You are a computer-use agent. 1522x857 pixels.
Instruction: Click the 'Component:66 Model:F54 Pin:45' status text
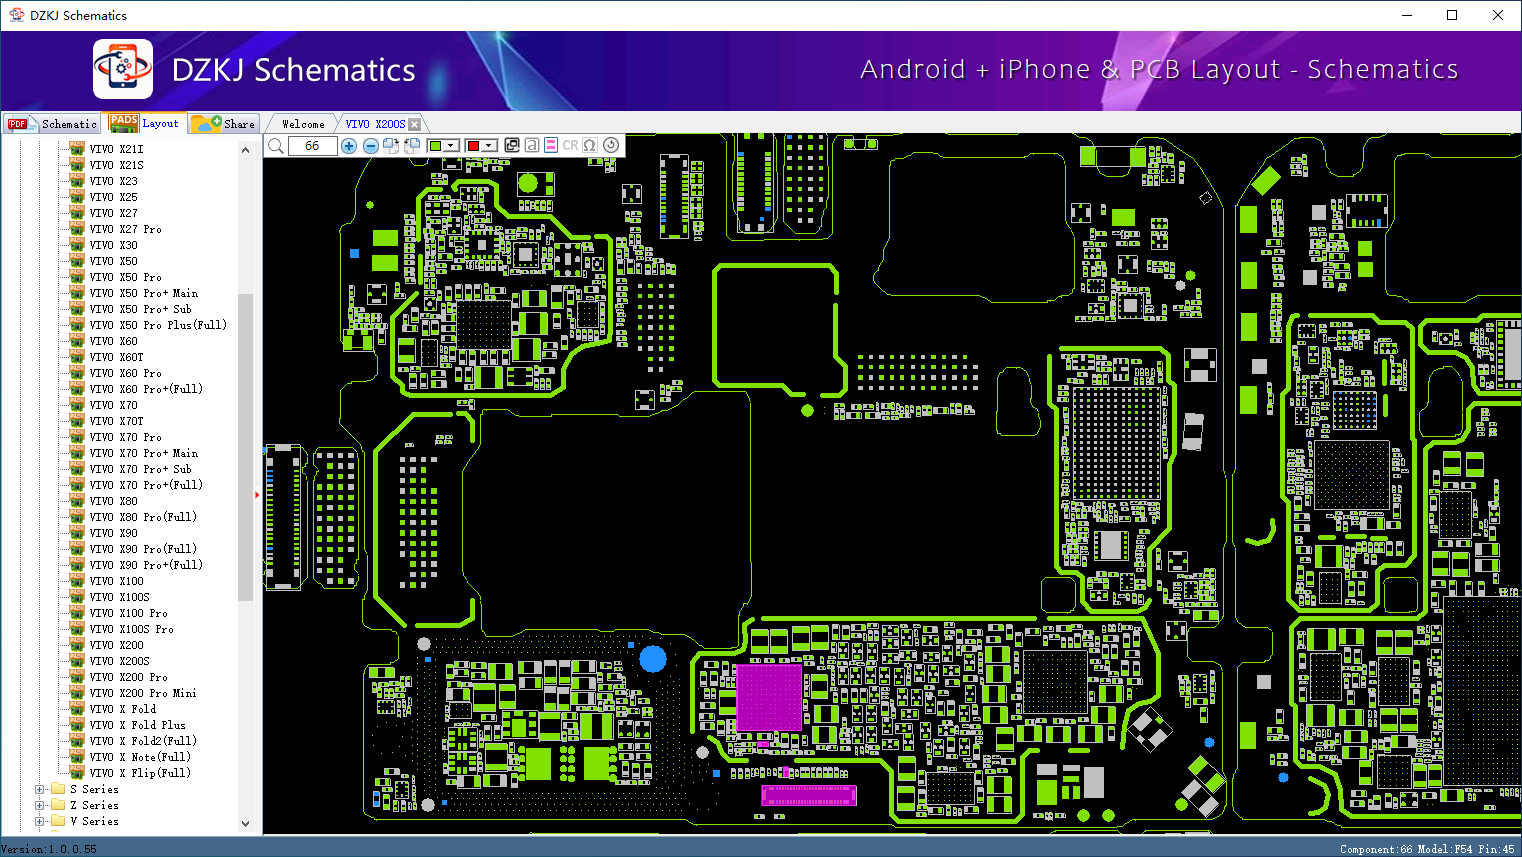click(1428, 849)
